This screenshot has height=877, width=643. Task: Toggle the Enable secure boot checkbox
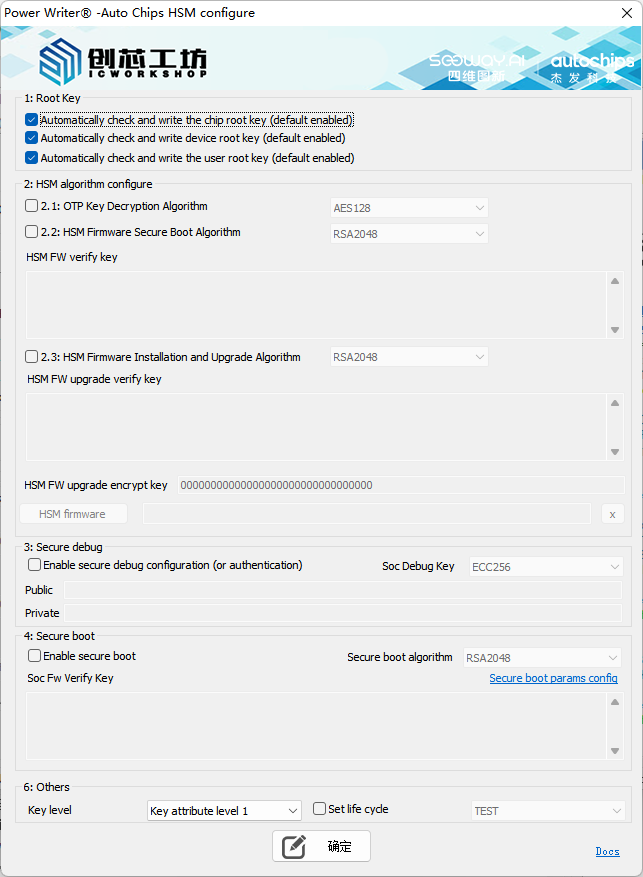coord(35,656)
